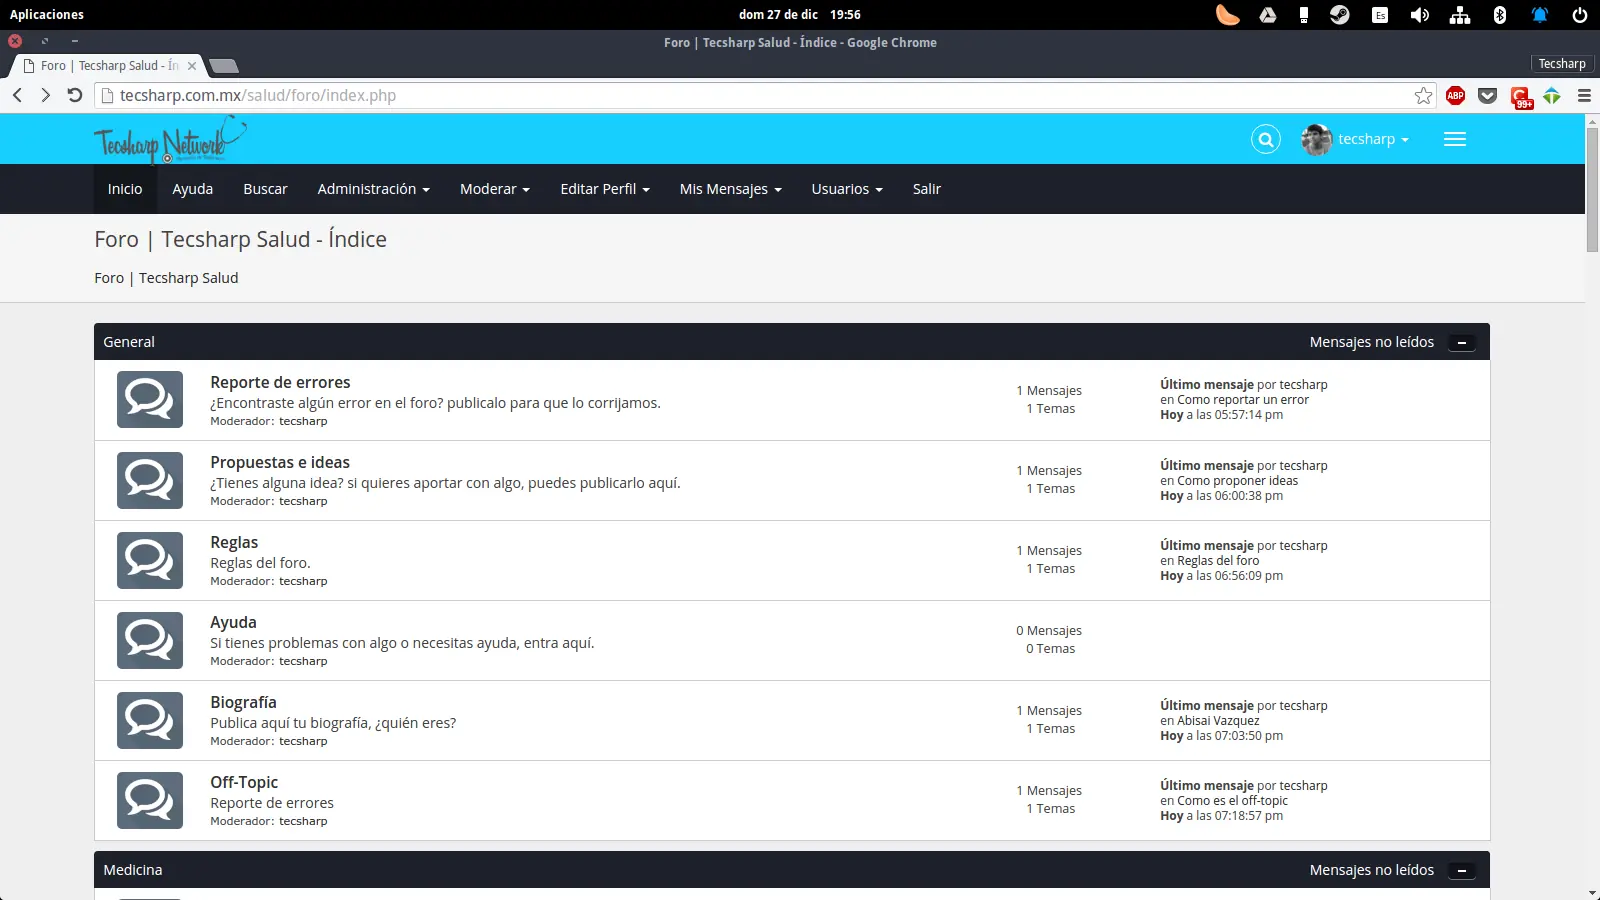Viewport: 1600px width, 900px height.
Task: Open the Aplicaciones menu in the top panel
Action: pyautogui.click(x=47, y=15)
